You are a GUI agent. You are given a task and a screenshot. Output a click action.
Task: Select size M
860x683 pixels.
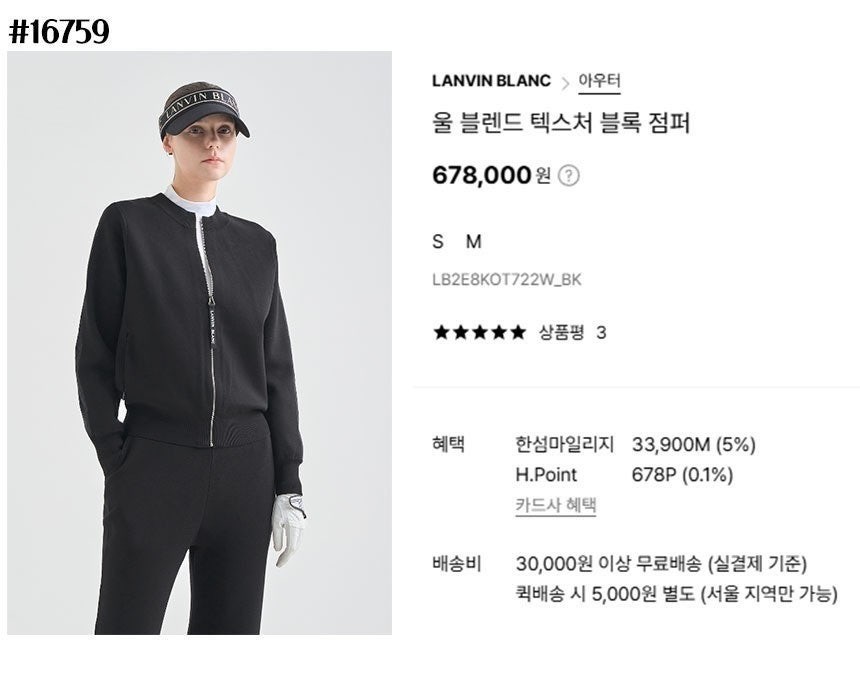[473, 241]
